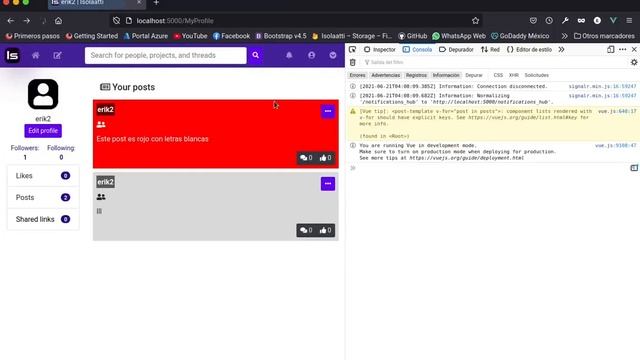The height and width of the screenshot is (360, 640).
Task: Activate devtools element picker icon
Action: pyautogui.click(x=352, y=49)
